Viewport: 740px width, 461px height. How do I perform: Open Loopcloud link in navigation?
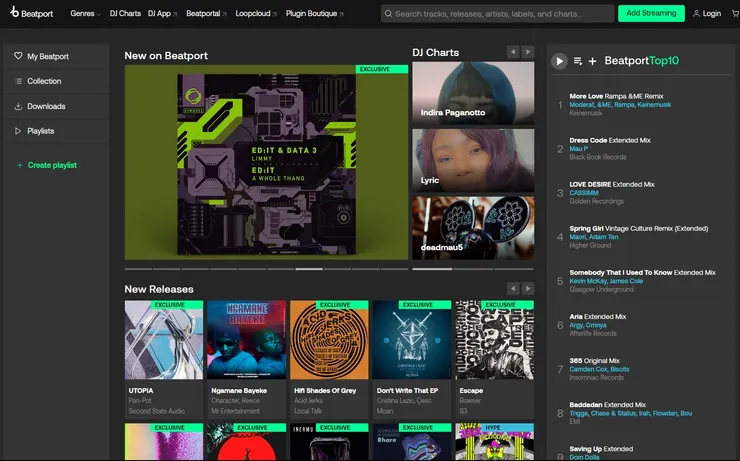(256, 14)
